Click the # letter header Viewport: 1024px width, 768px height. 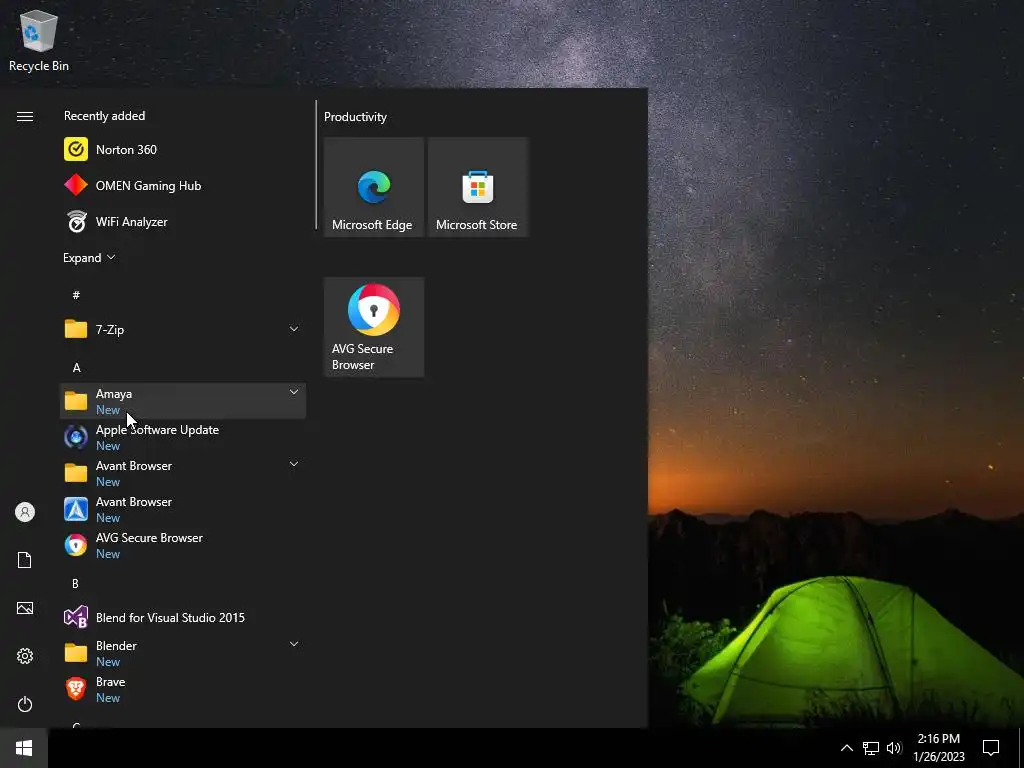[x=76, y=295]
